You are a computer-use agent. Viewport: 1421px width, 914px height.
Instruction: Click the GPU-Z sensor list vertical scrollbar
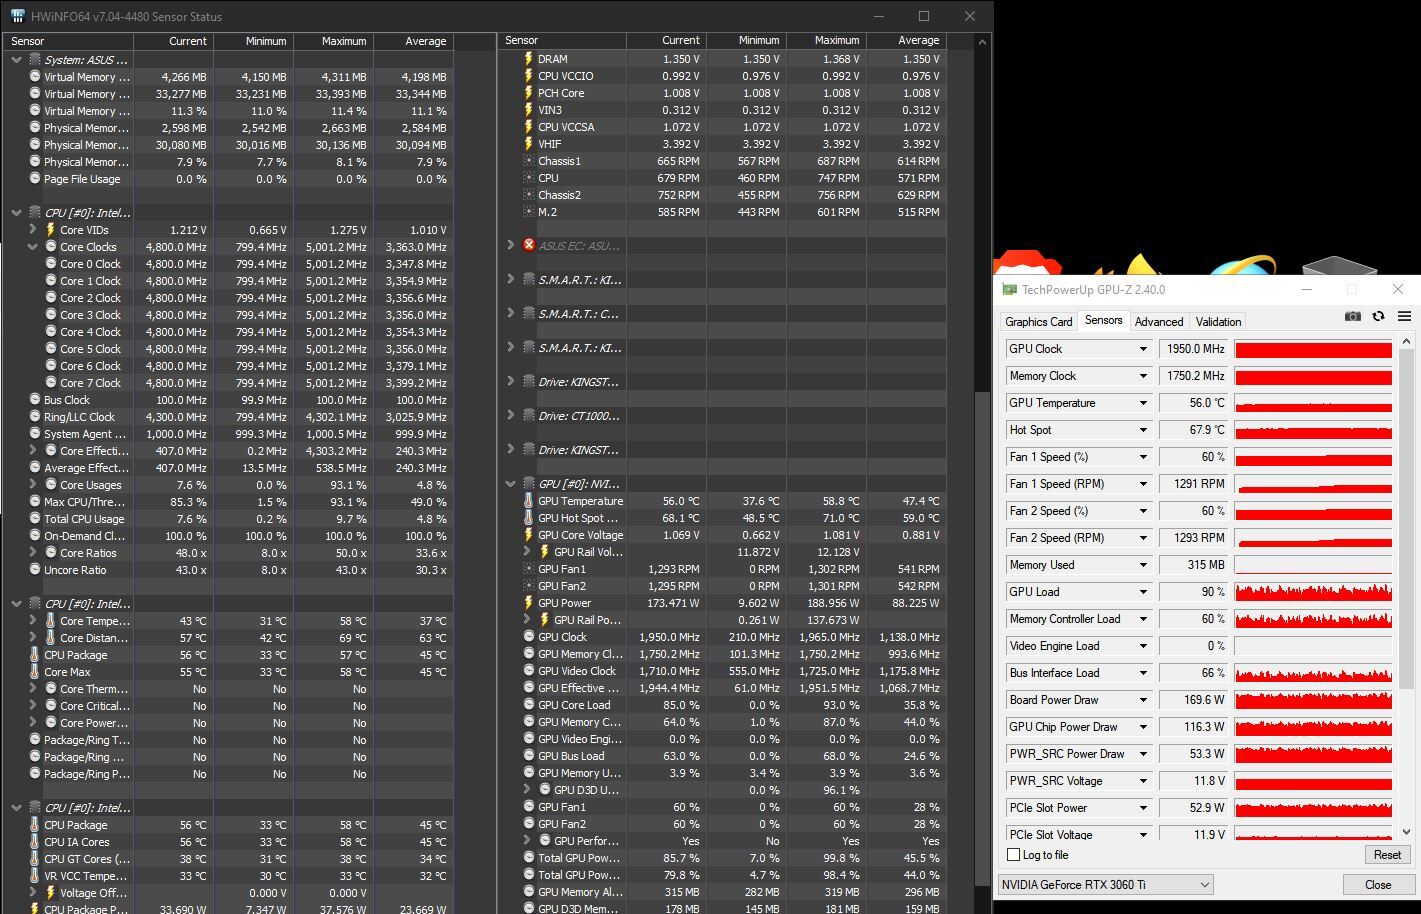pyautogui.click(x=1406, y=587)
